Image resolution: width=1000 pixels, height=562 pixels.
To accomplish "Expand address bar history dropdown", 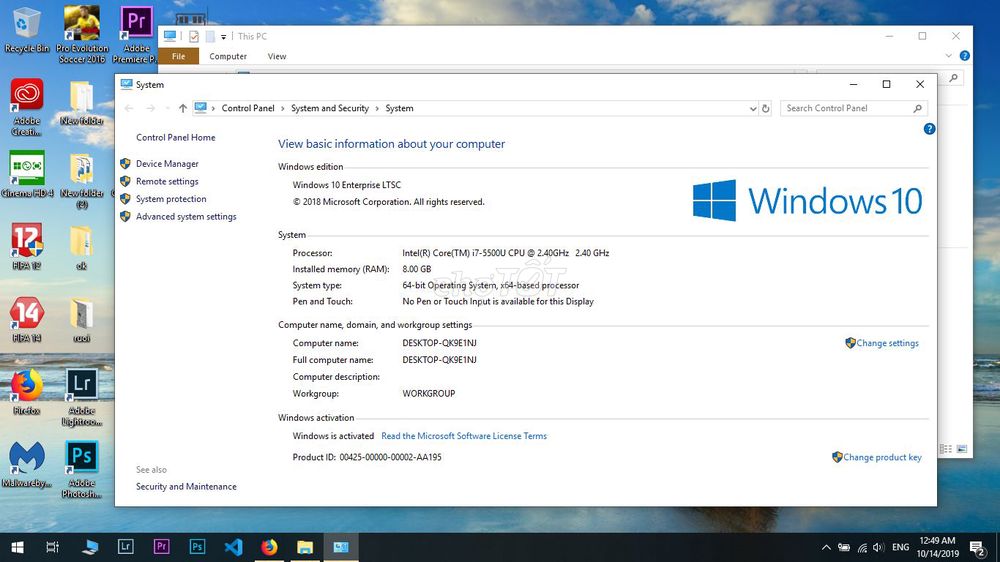I will [x=753, y=109].
